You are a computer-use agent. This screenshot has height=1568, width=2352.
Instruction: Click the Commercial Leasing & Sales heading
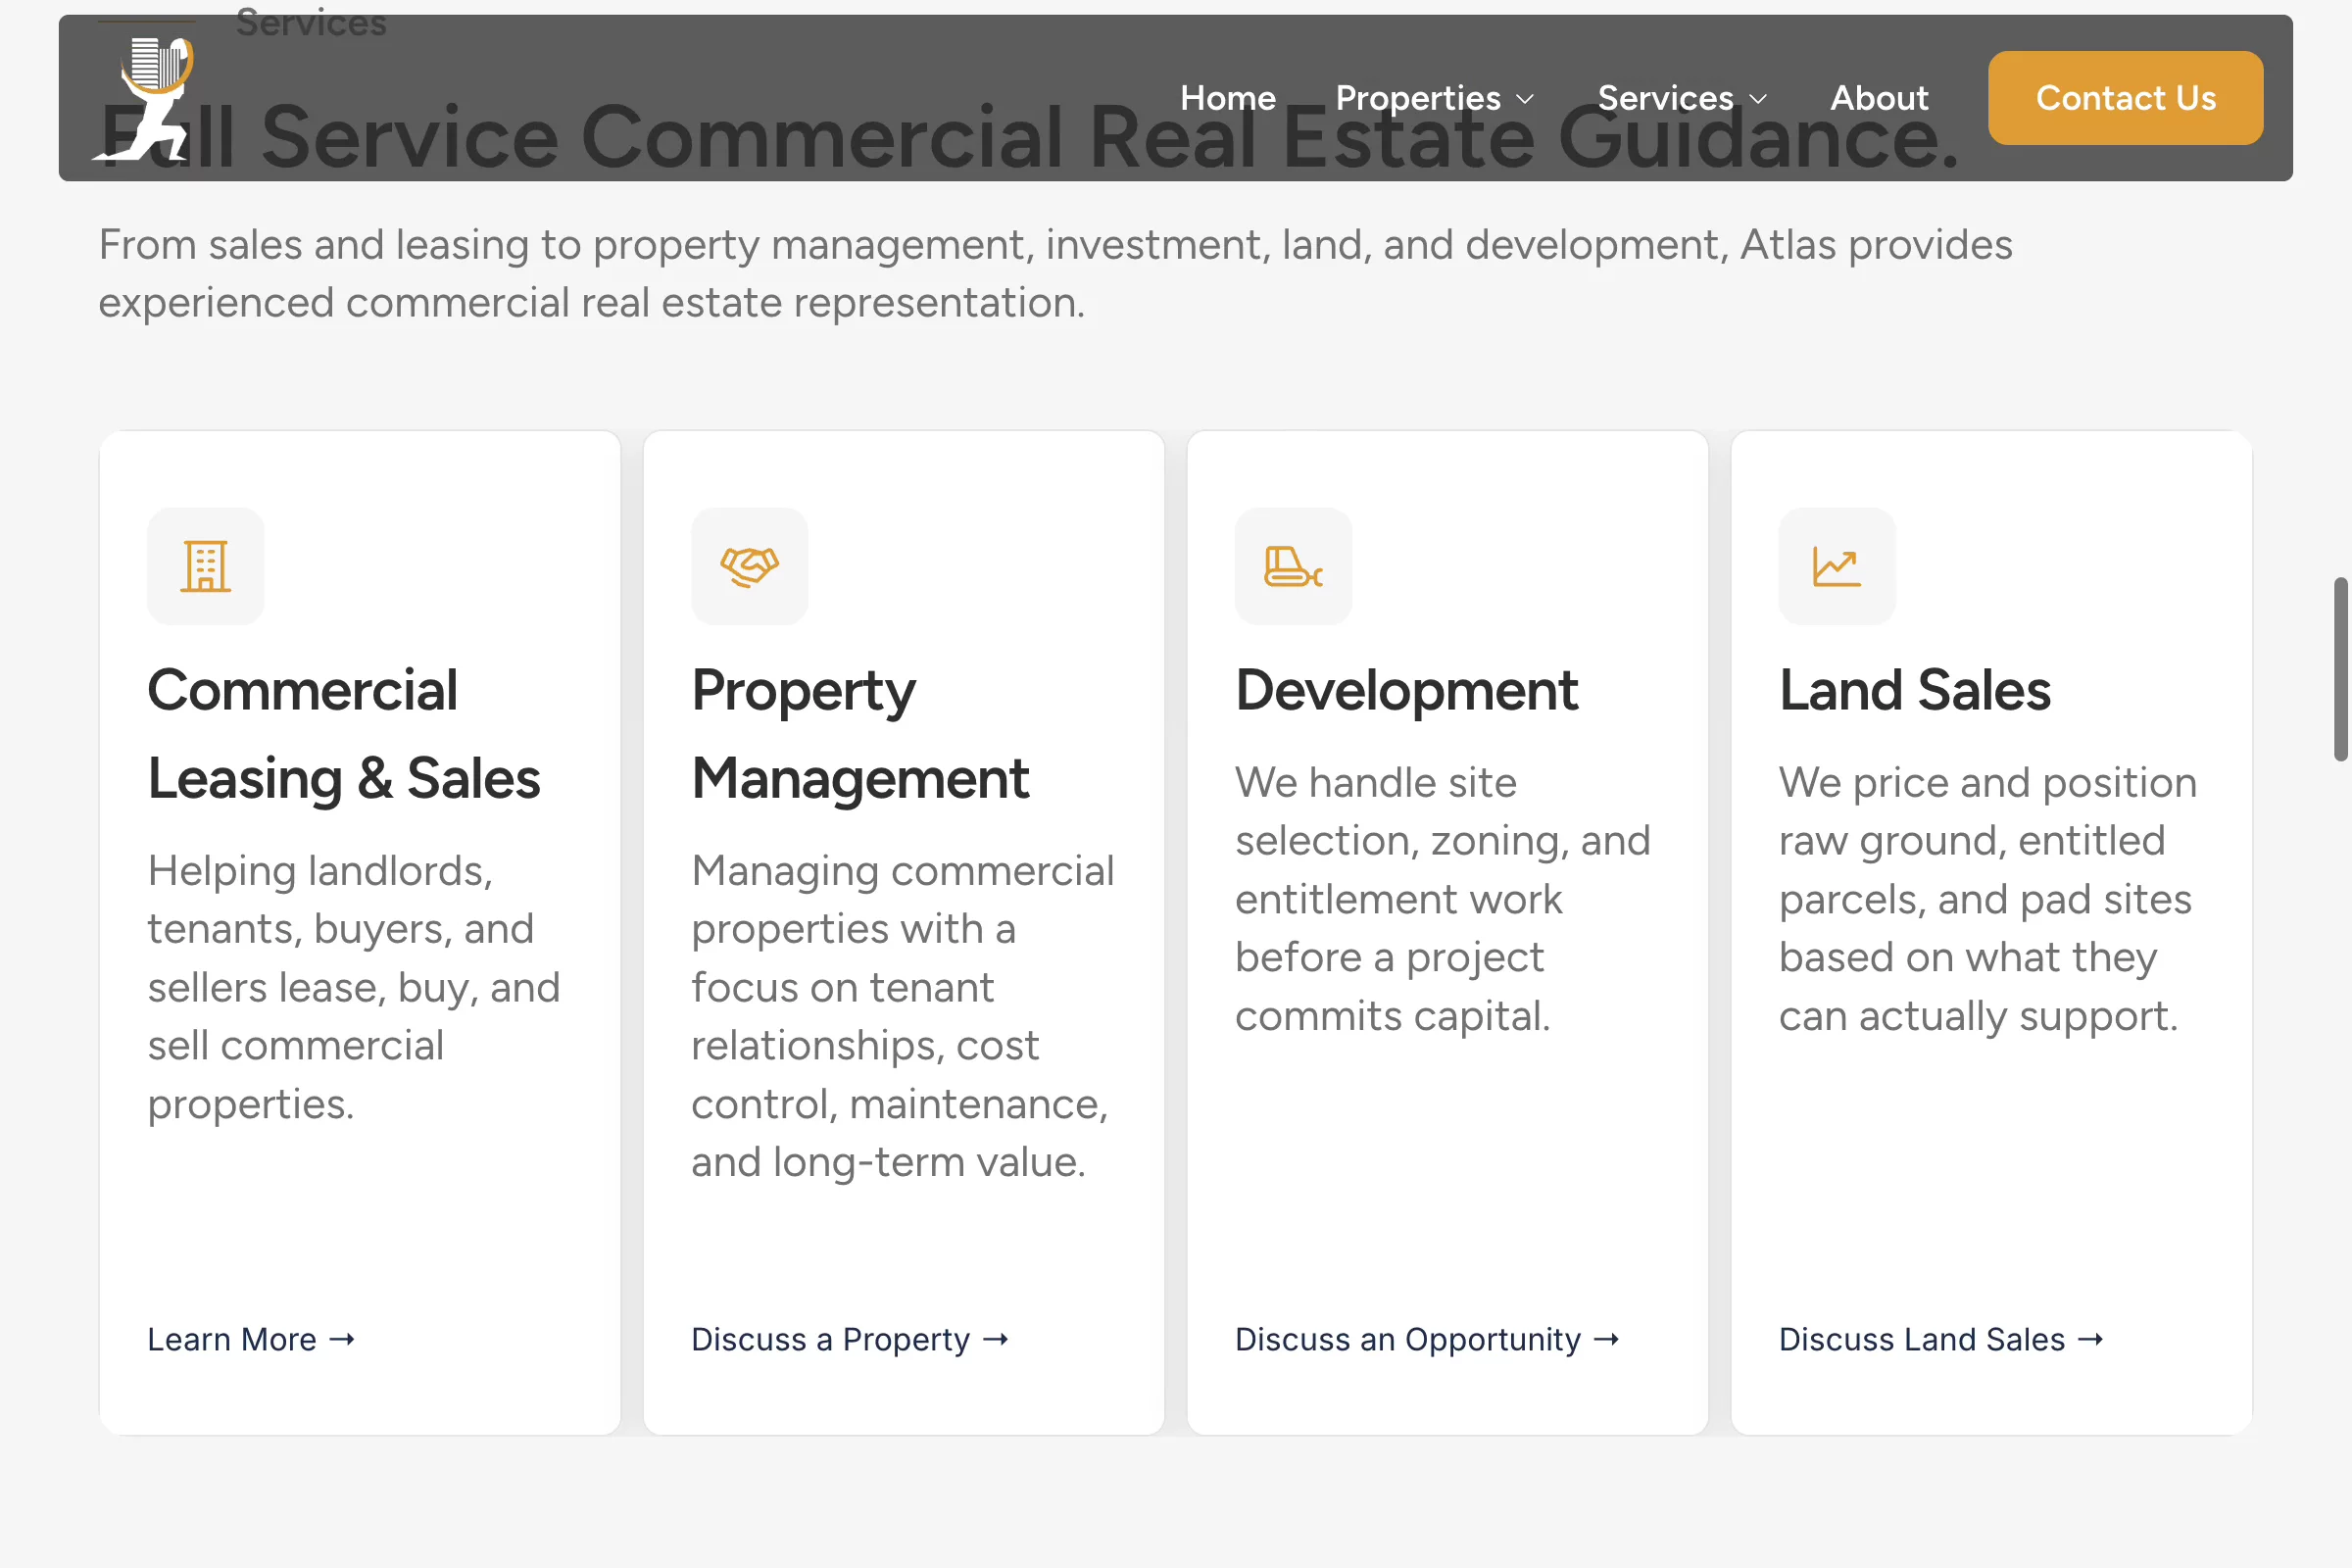[x=344, y=734]
